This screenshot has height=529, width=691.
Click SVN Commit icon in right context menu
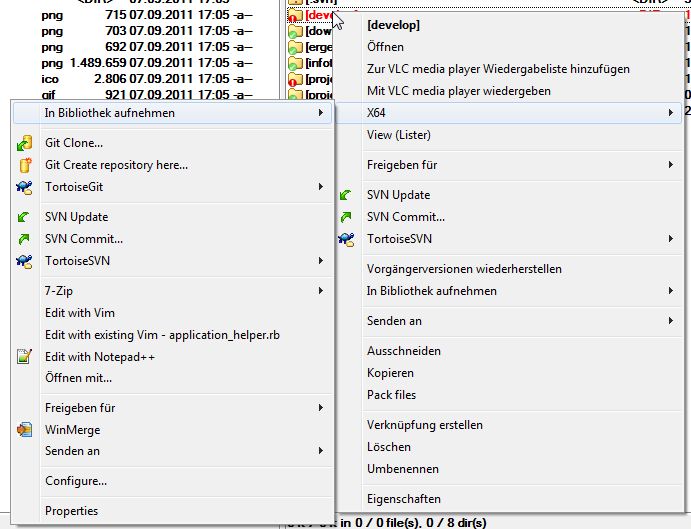point(346,217)
